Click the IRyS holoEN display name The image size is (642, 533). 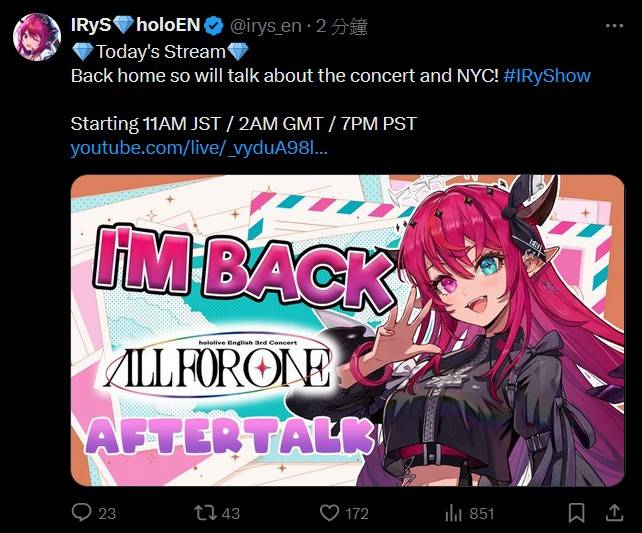136,25
